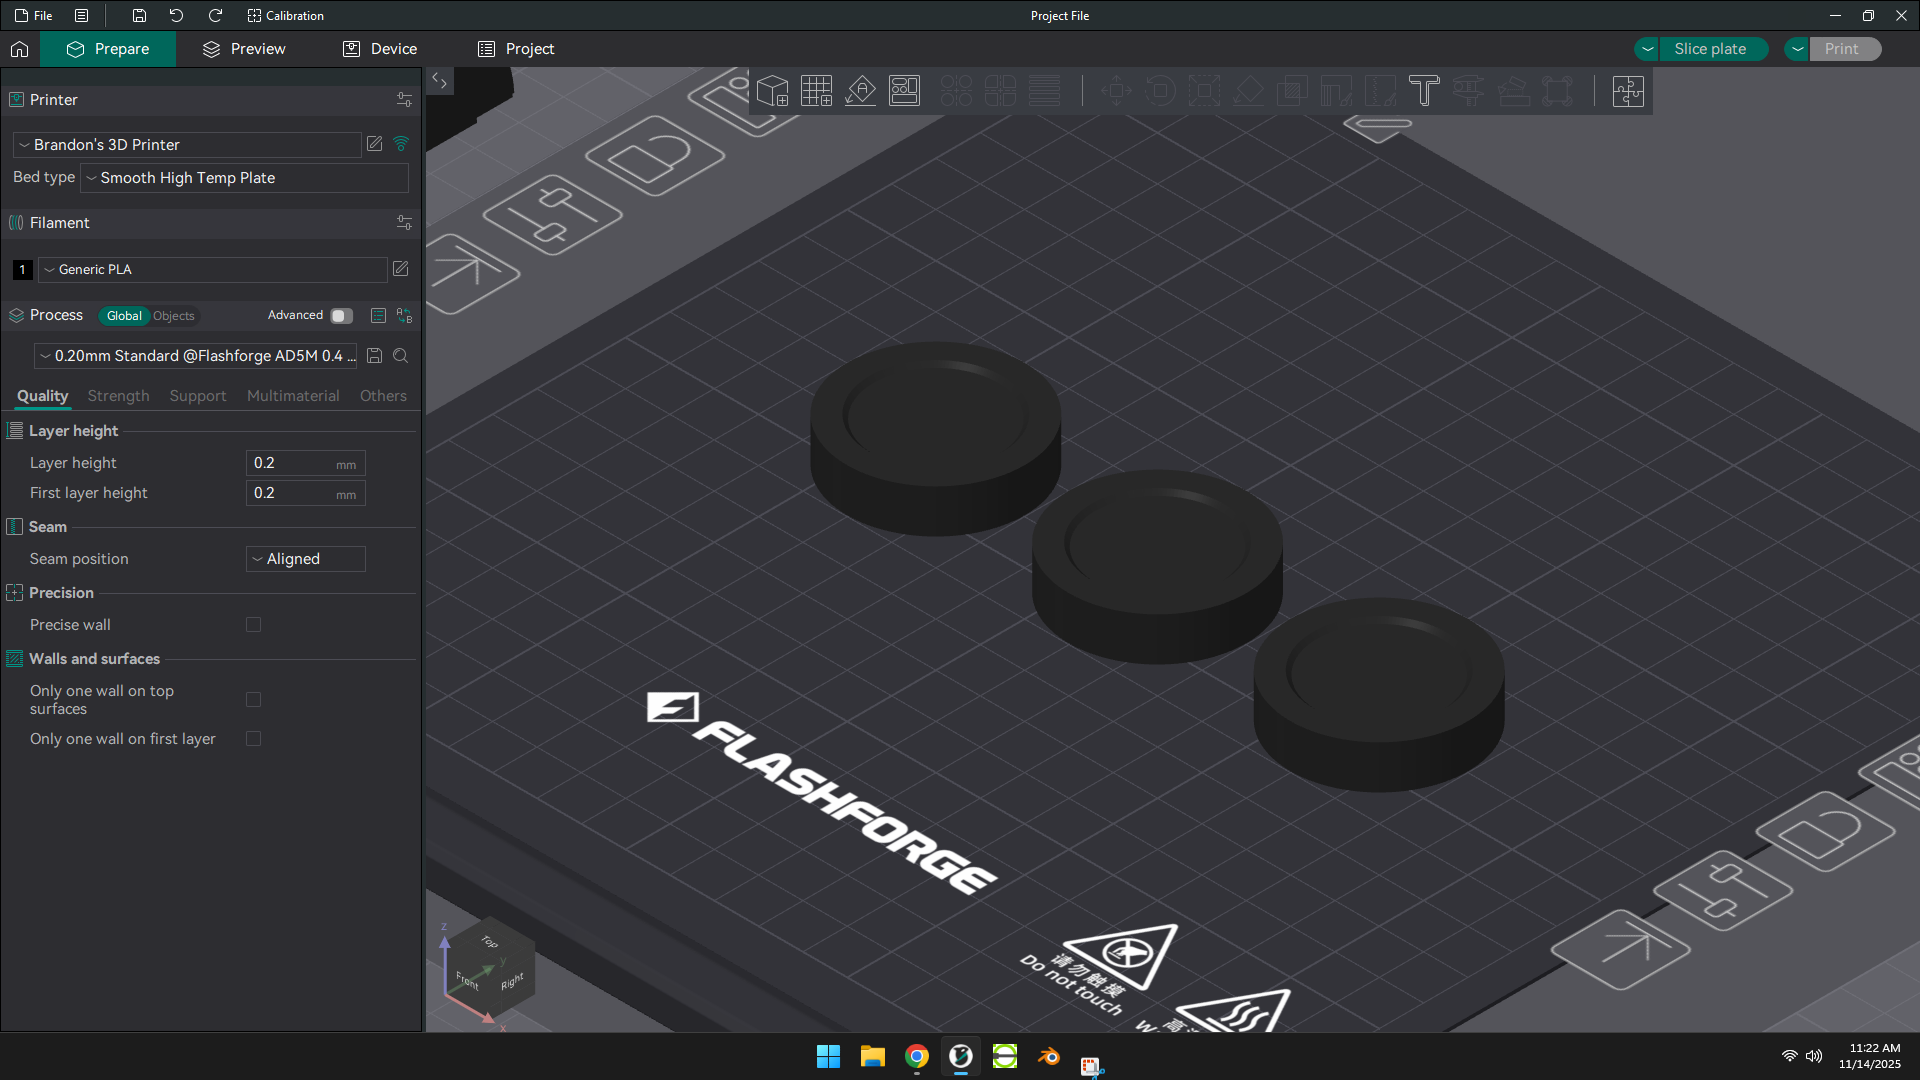The height and width of the screenshot is (1080, 1920).
Task: Open the Strength settings tab
Action: [118, 396]
